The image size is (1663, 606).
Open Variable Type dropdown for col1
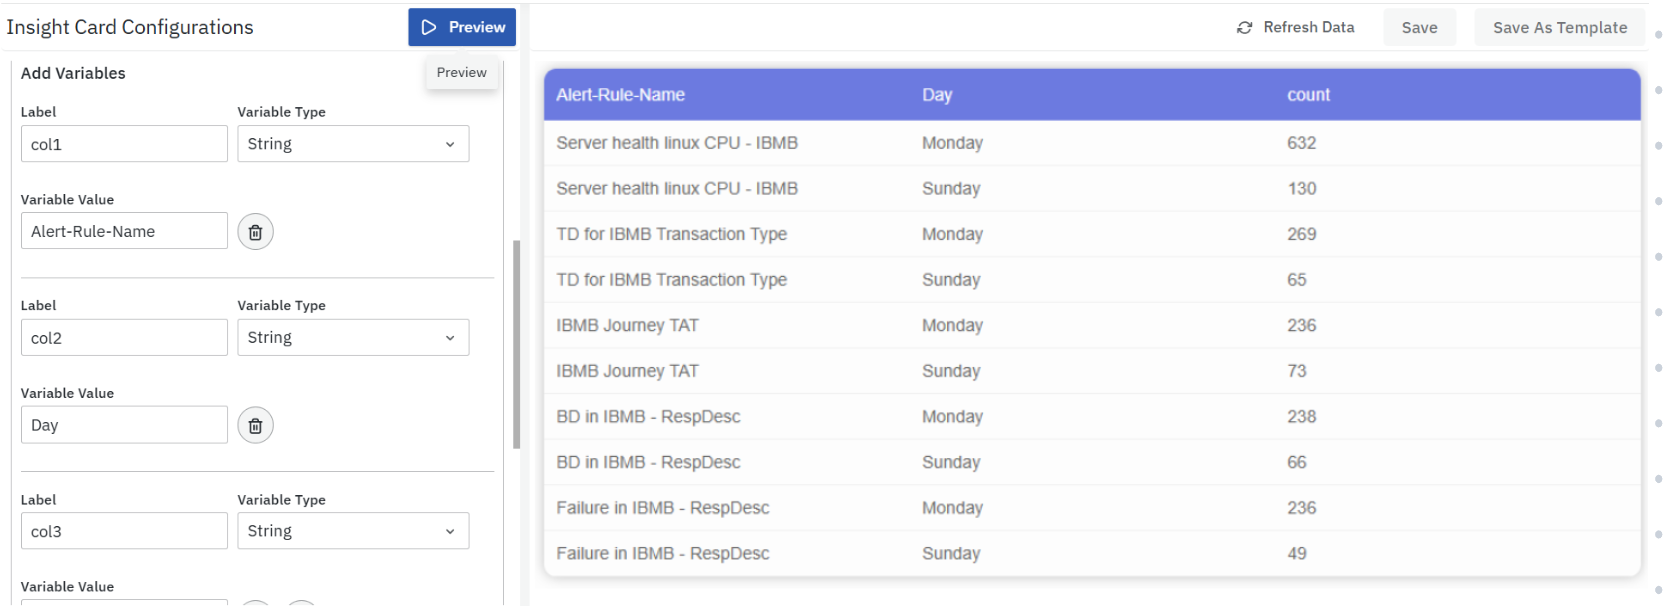352,144
